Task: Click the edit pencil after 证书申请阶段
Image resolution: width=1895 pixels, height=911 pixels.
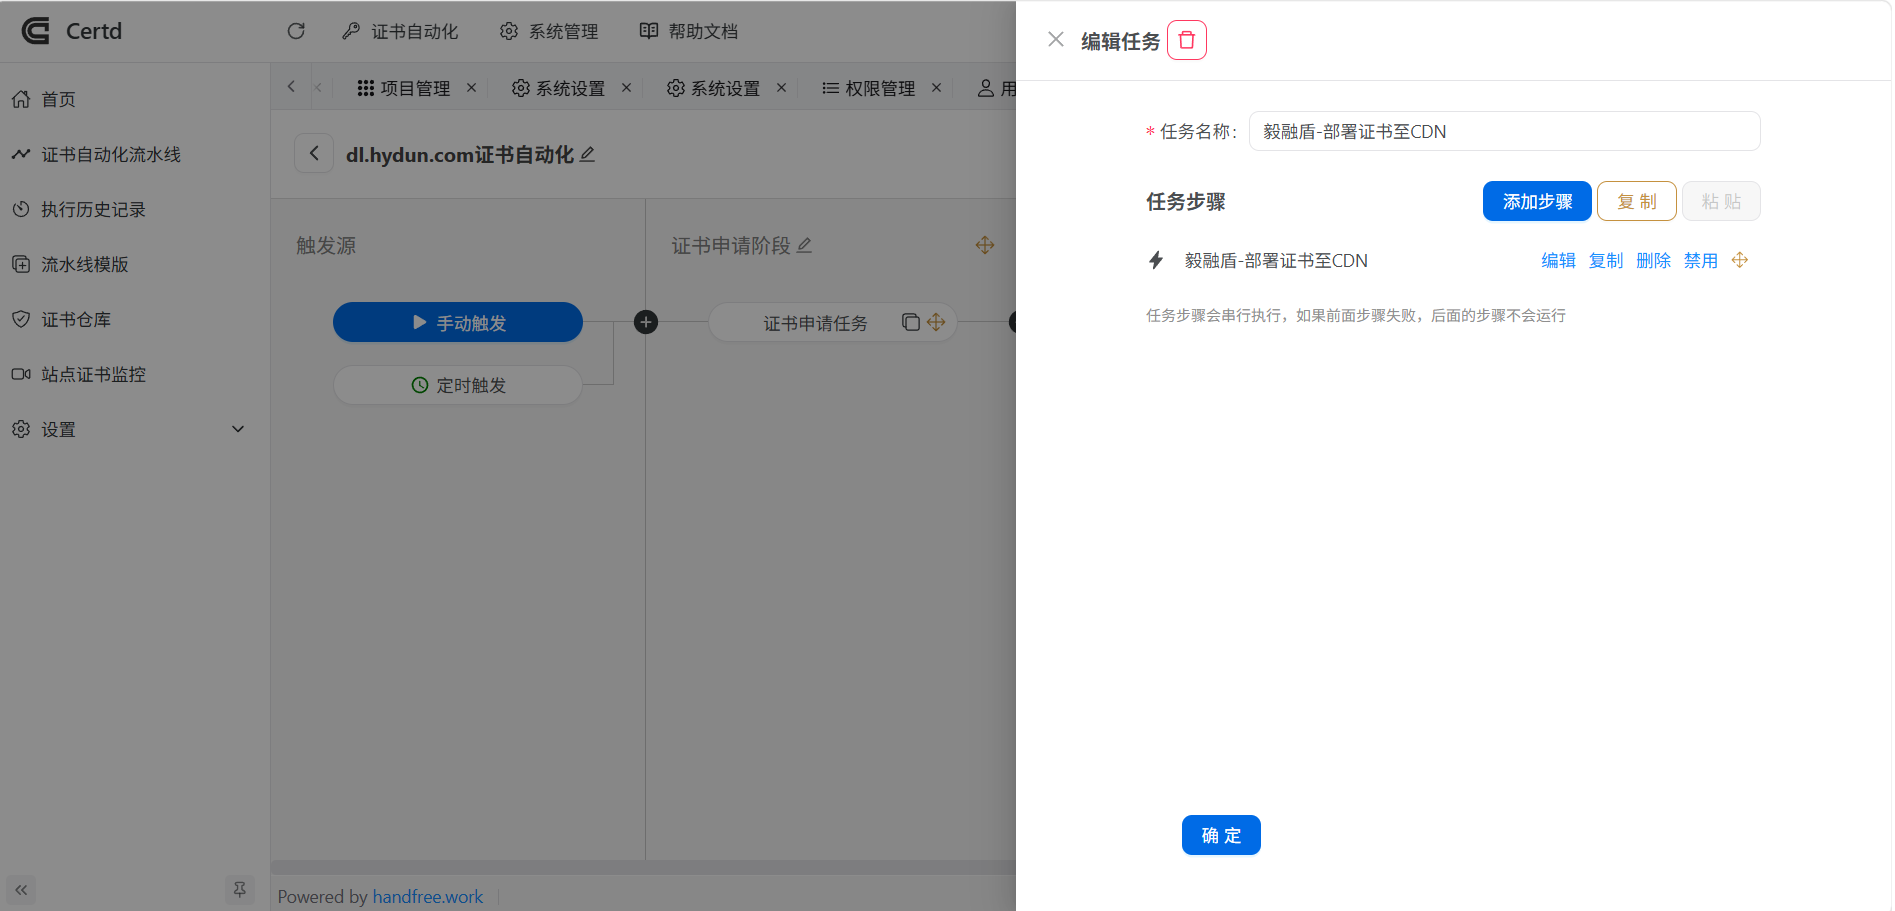Action: 805,245
